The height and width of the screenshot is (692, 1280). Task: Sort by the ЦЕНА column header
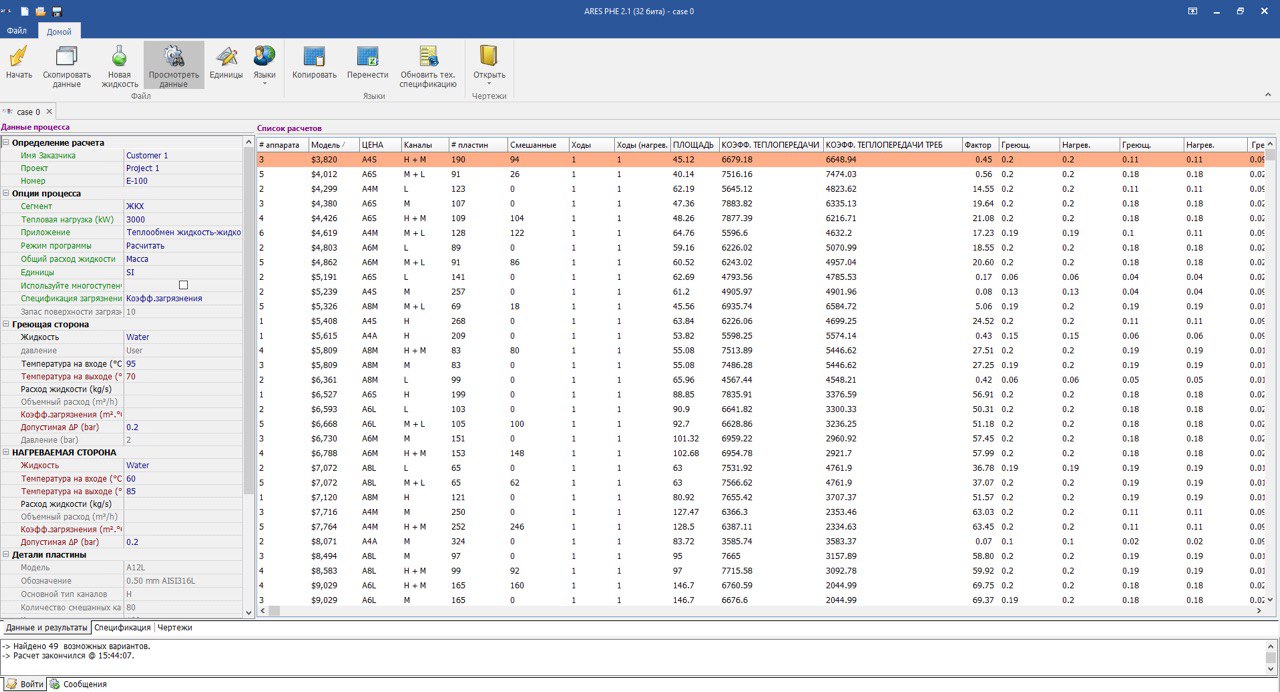tap(379, 145)
